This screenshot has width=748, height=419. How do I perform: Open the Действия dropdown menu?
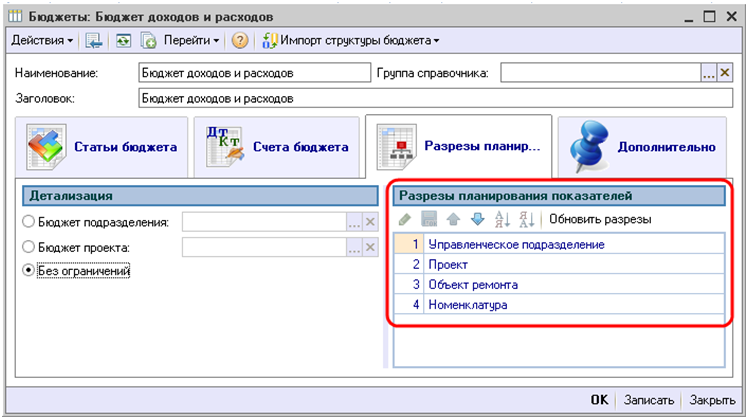[42, 41]
